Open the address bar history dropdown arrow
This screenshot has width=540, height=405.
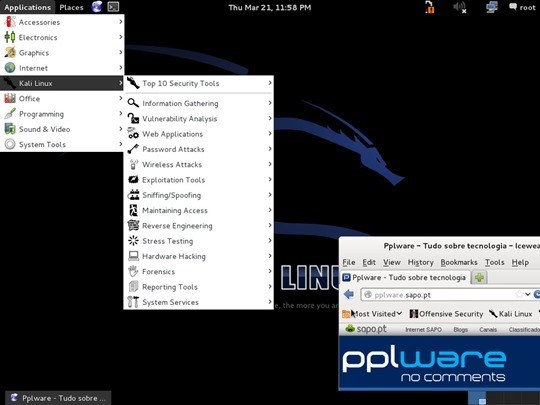tap(528, 294)
